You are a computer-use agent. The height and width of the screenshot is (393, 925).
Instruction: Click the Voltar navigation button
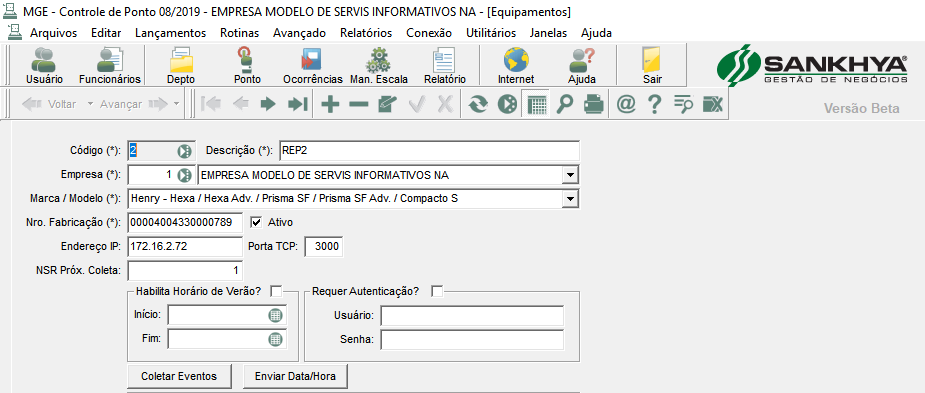point(50,104)
